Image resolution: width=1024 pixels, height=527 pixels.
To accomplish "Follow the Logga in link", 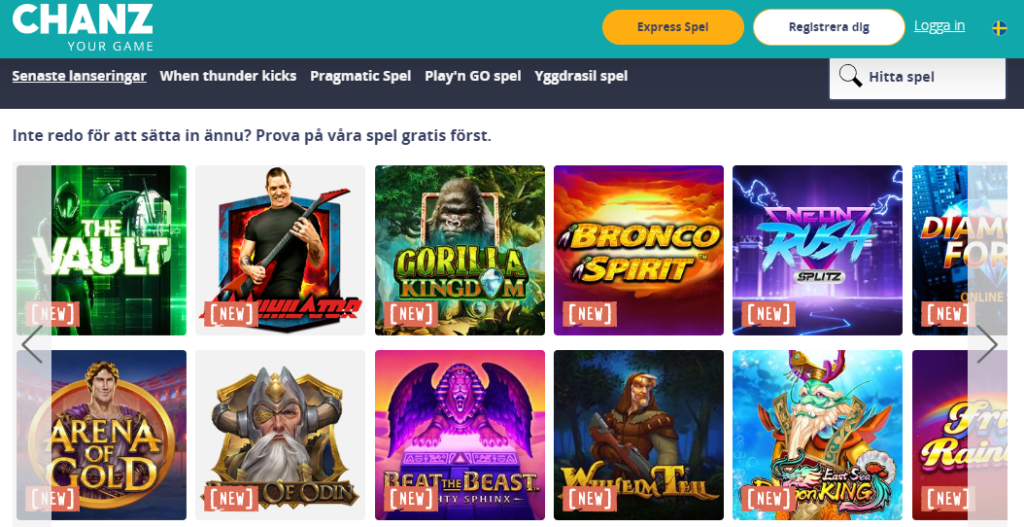I will (x=939, y=25).
